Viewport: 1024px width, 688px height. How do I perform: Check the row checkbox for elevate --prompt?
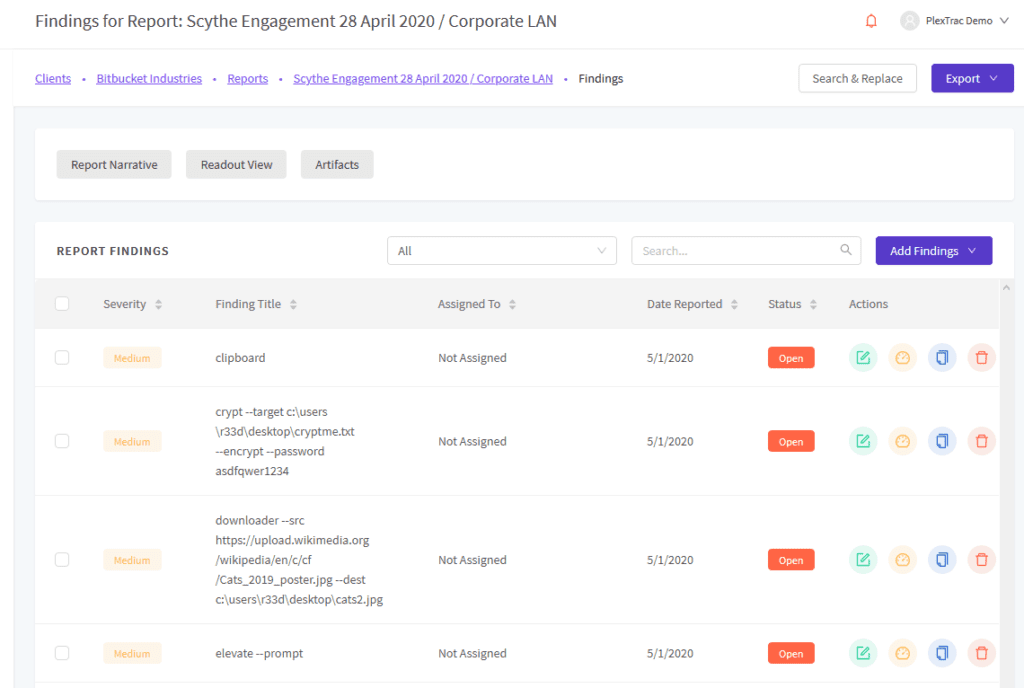pos(62,653)
